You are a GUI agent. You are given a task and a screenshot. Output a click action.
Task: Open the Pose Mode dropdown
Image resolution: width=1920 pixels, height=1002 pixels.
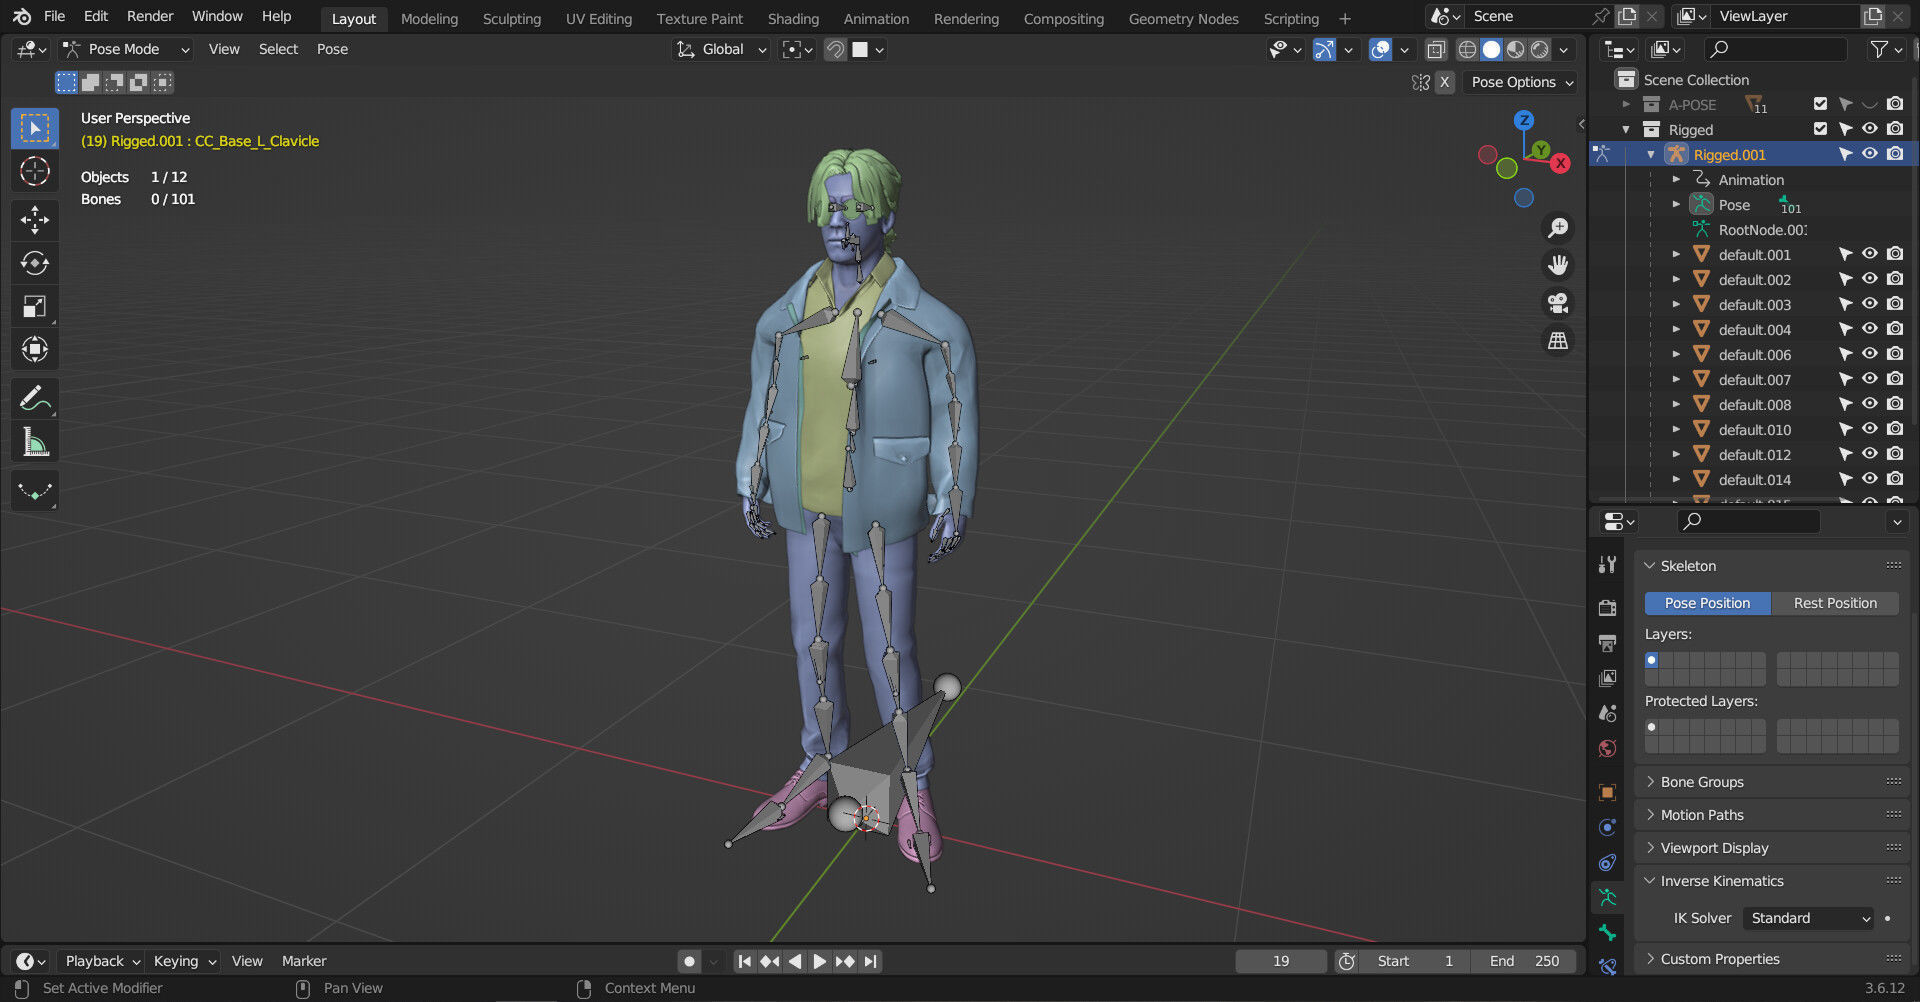click(x=125, y=49)
